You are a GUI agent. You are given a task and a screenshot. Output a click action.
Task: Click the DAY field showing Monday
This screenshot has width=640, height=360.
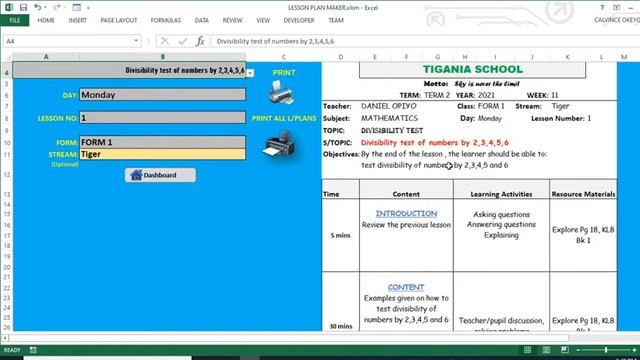pyautogui.click(x=162, y=95)
